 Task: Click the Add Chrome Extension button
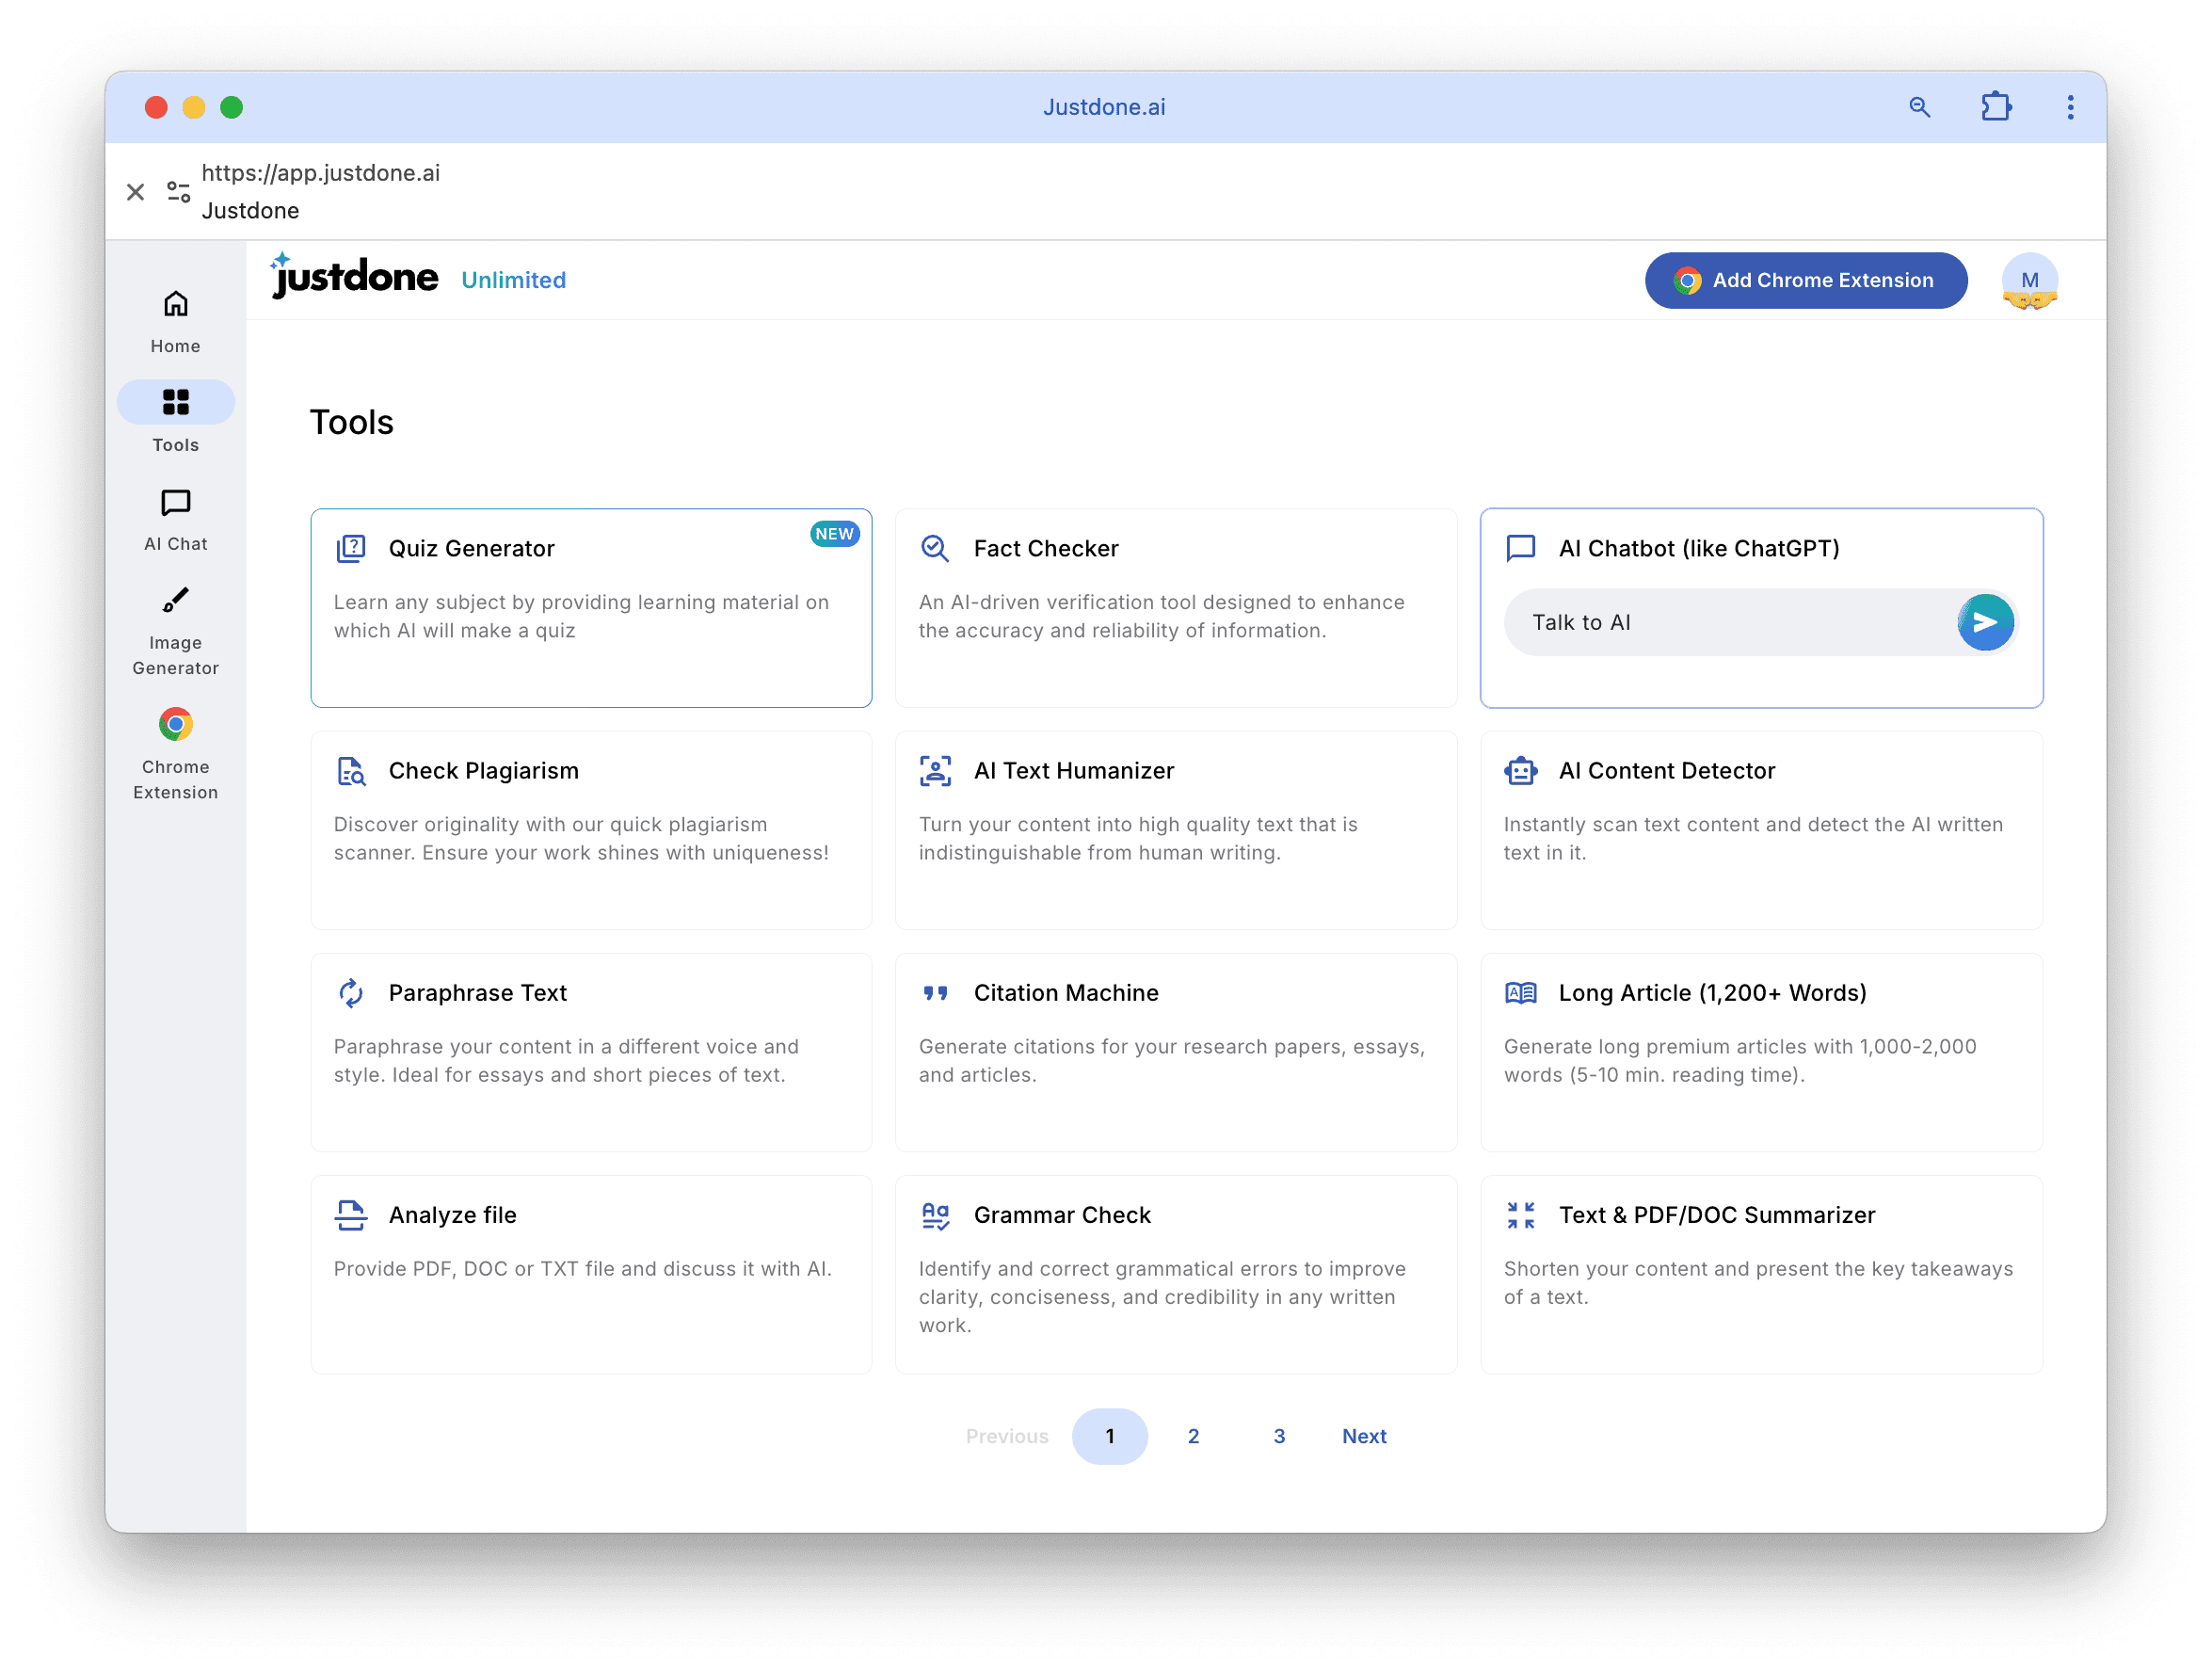coord(1805,281)
